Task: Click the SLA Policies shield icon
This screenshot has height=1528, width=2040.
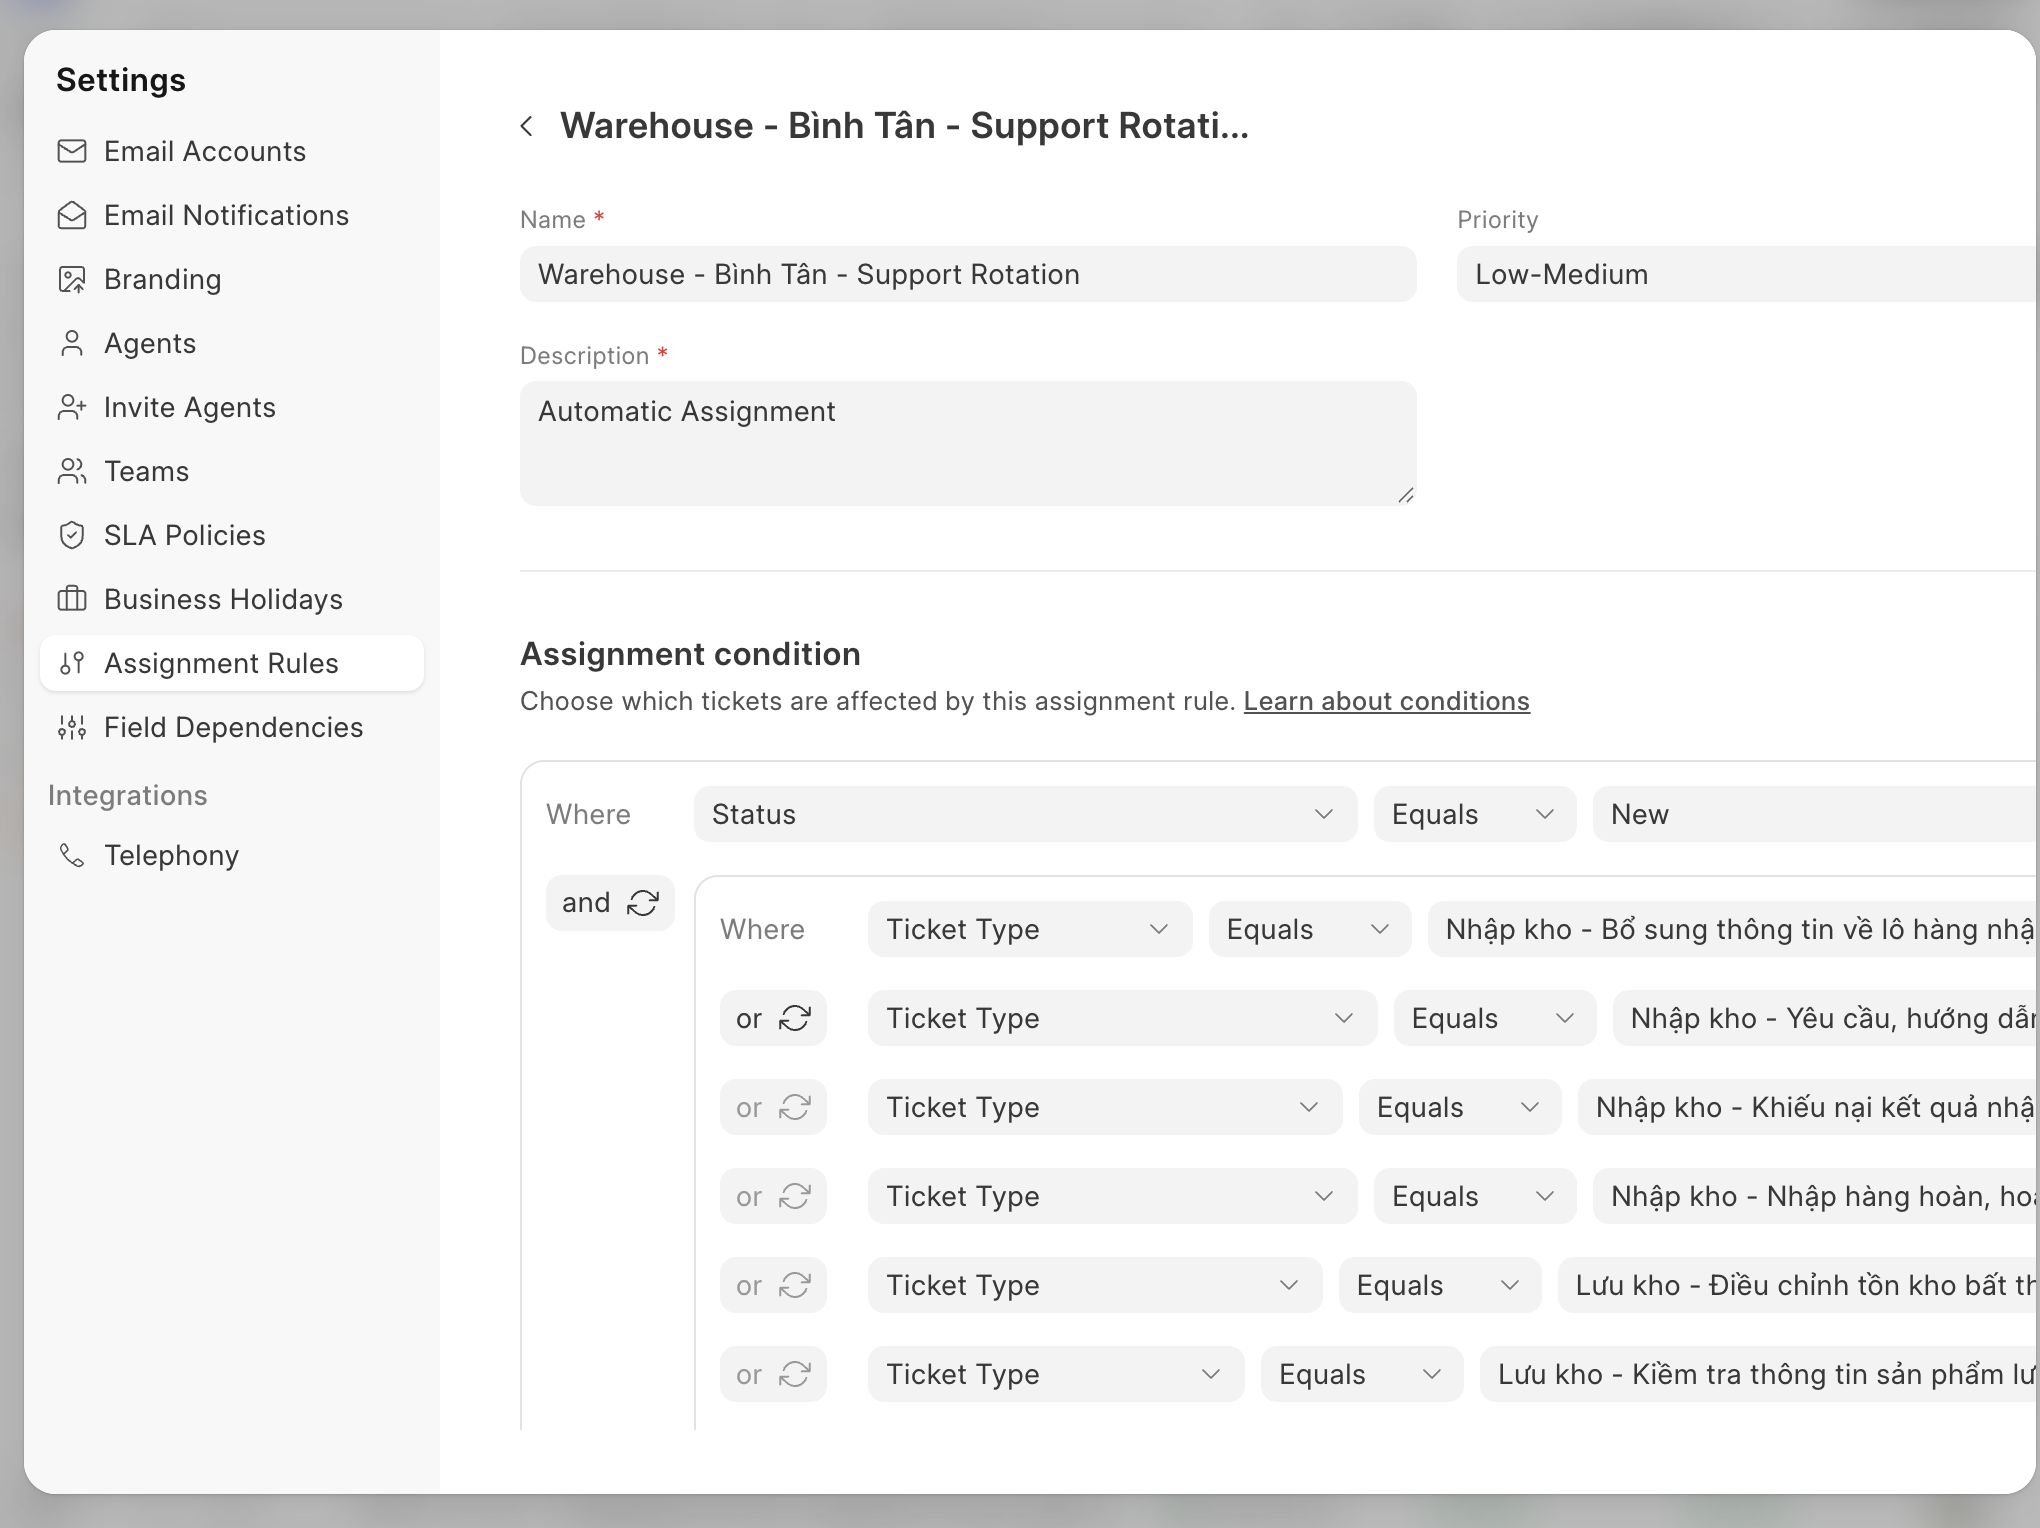Action: coord(72,535)
